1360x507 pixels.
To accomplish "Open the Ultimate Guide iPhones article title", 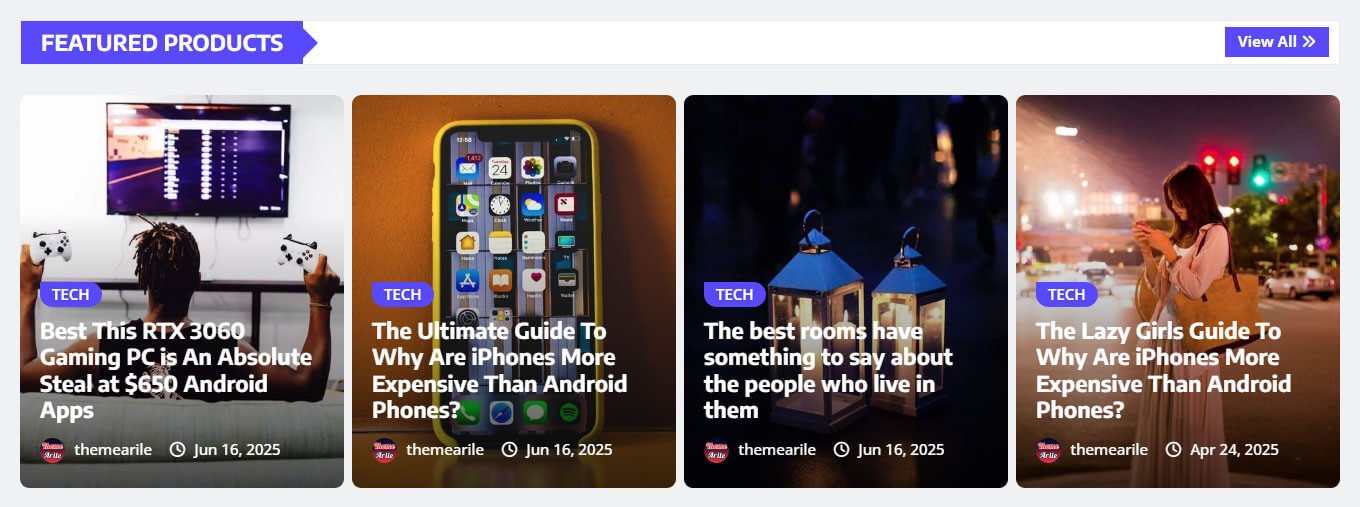I will tap(500, 370).
